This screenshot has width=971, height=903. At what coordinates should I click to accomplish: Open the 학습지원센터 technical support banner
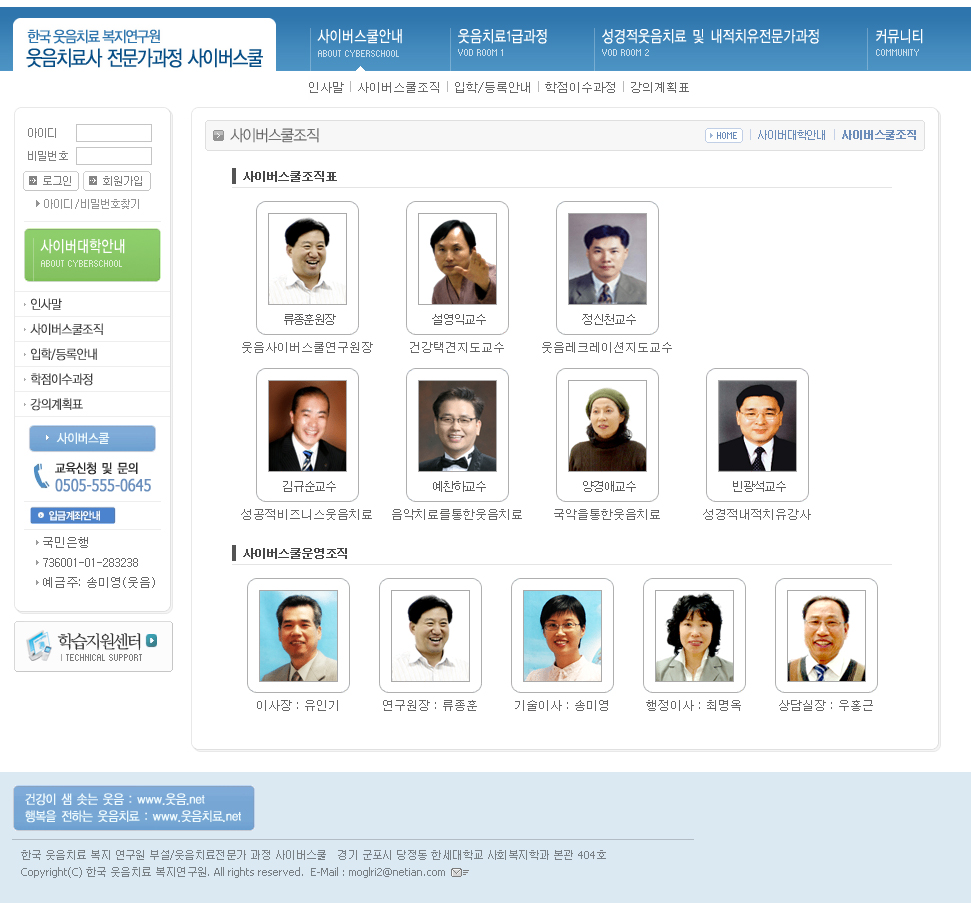point(94,646)
